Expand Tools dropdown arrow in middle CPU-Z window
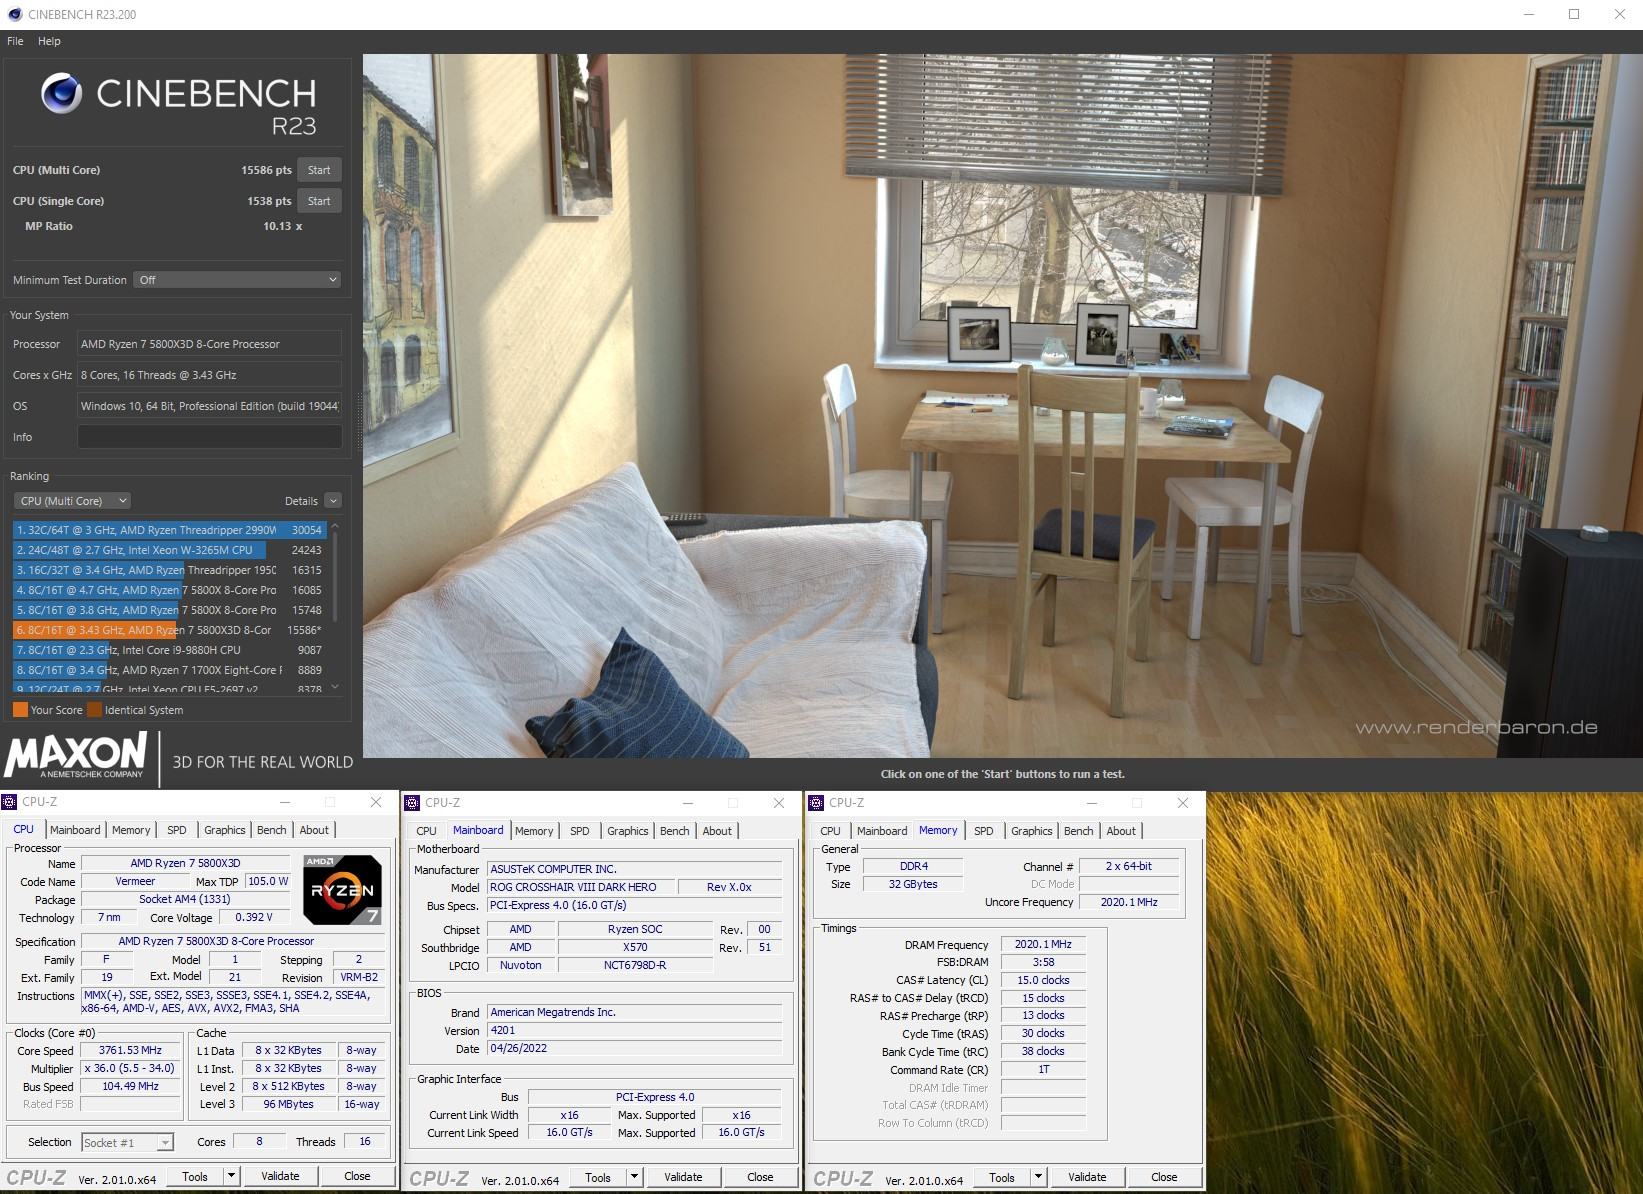This screenshot has width=1643, height=1194. point(635,1178)
